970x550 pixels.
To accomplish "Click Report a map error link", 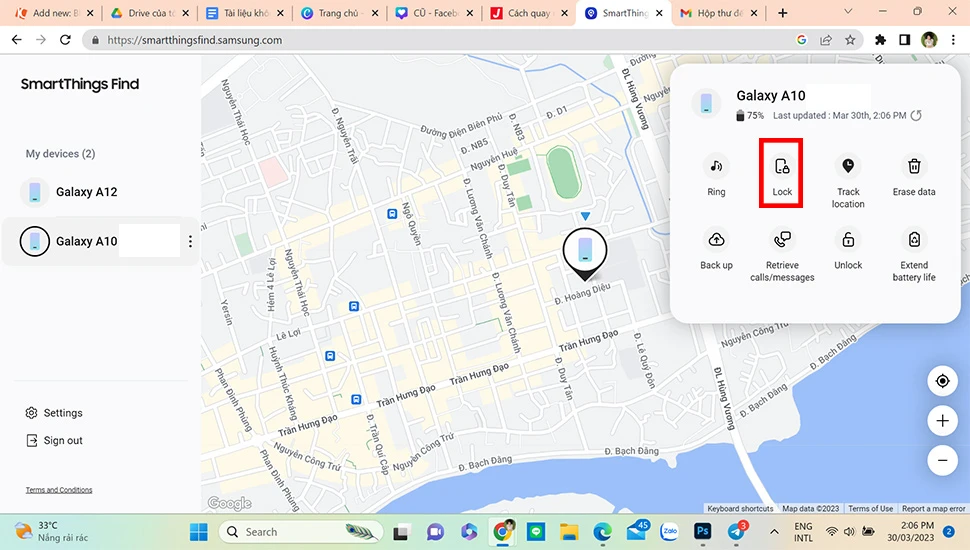I will coord(934,509).
